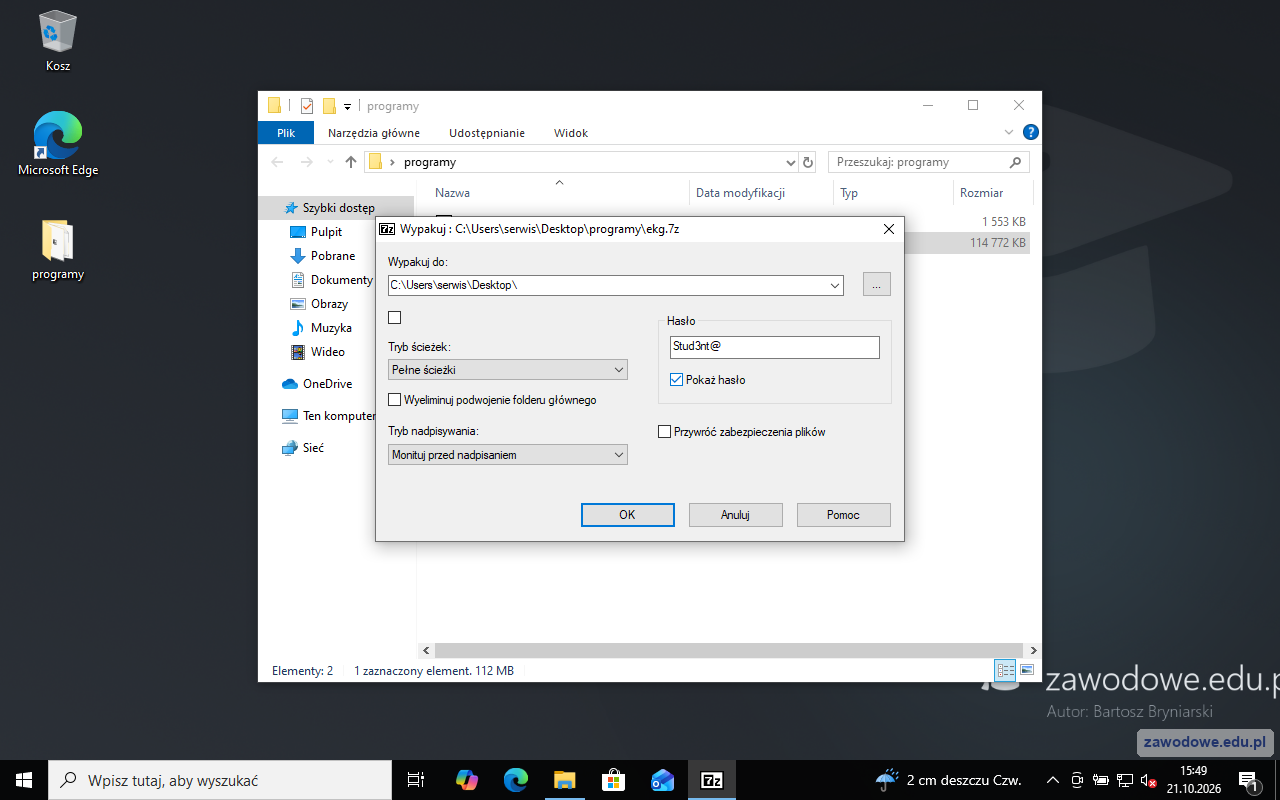Open the Kosz recycle bin icon
Image resolution: width=1280 pixels, height=800 pixels.
tap(58, 42)
